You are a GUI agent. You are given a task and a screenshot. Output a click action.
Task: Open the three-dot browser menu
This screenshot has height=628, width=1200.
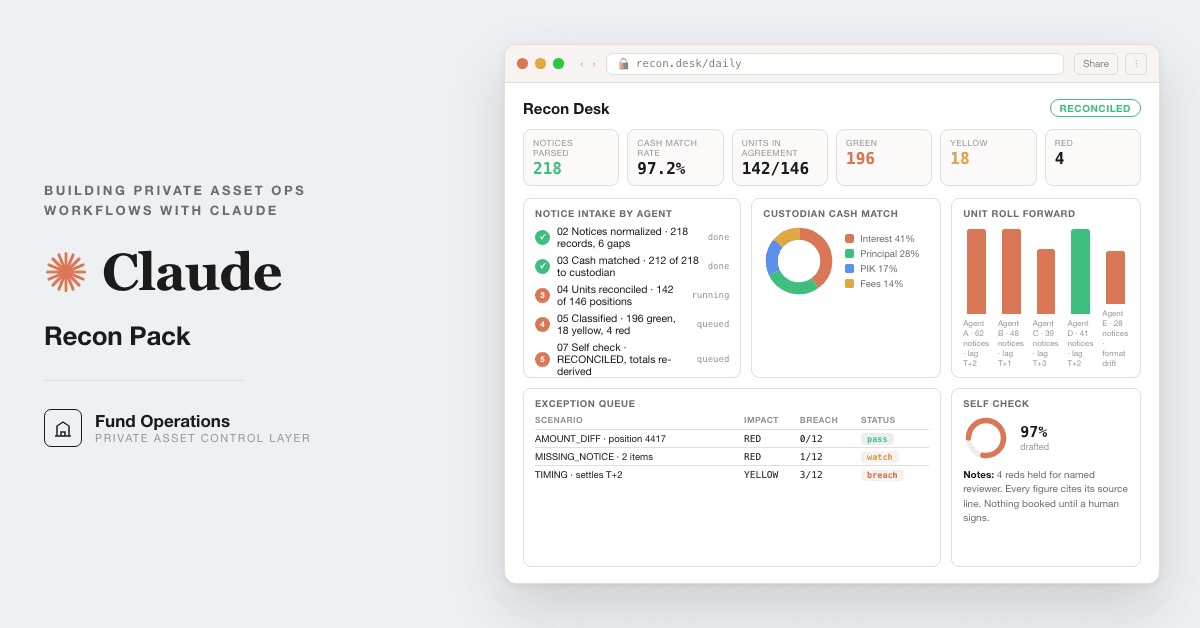click(1136, 64)
